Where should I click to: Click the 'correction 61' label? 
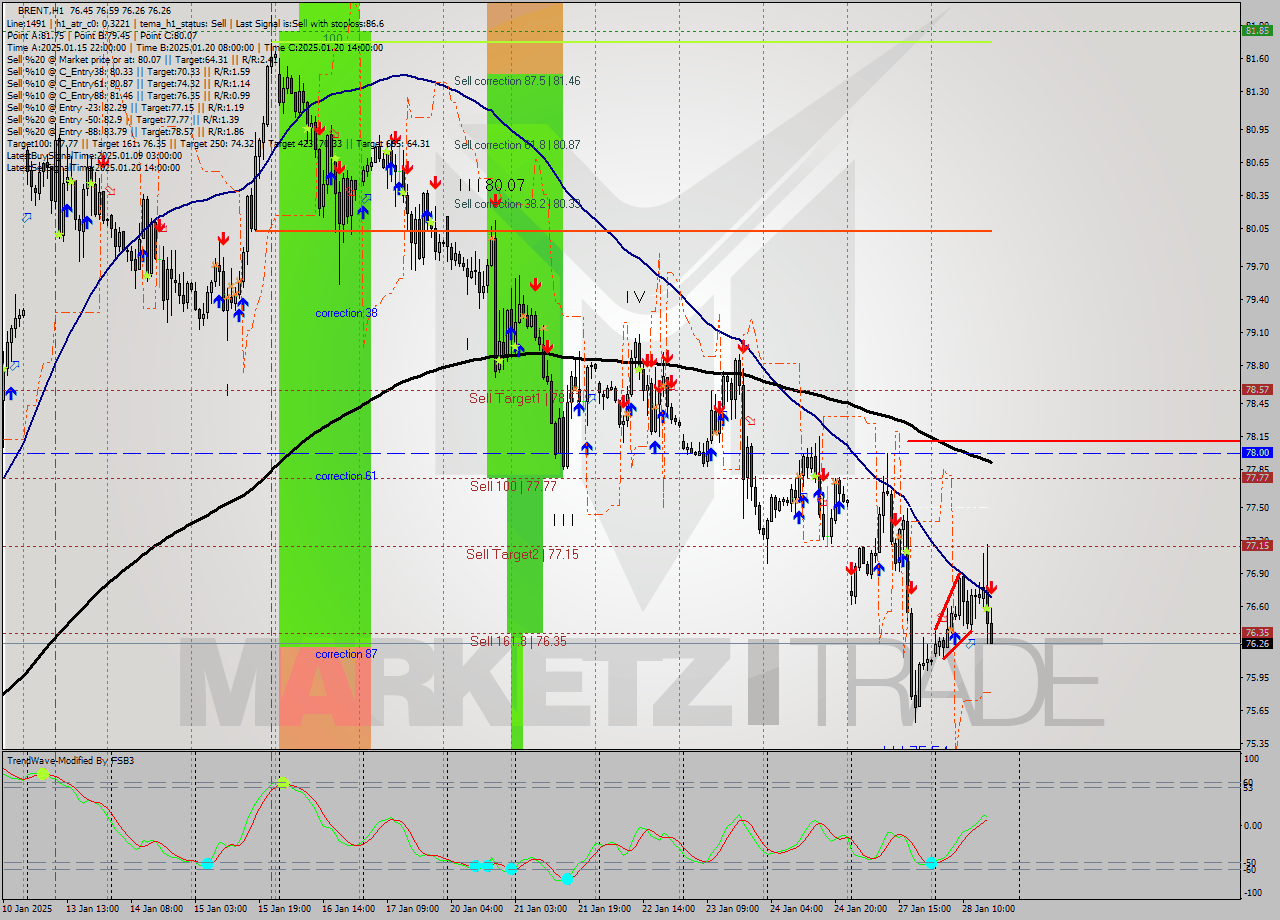click(x=346, y=476)
